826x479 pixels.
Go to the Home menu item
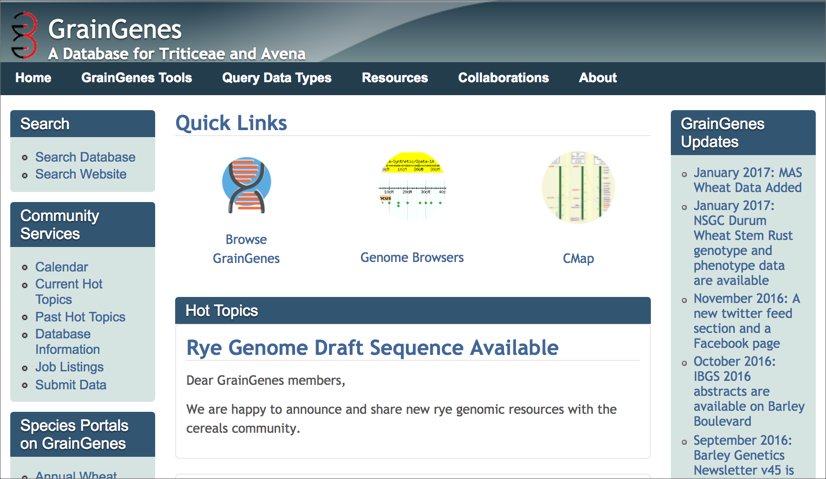tap(33, 78)
